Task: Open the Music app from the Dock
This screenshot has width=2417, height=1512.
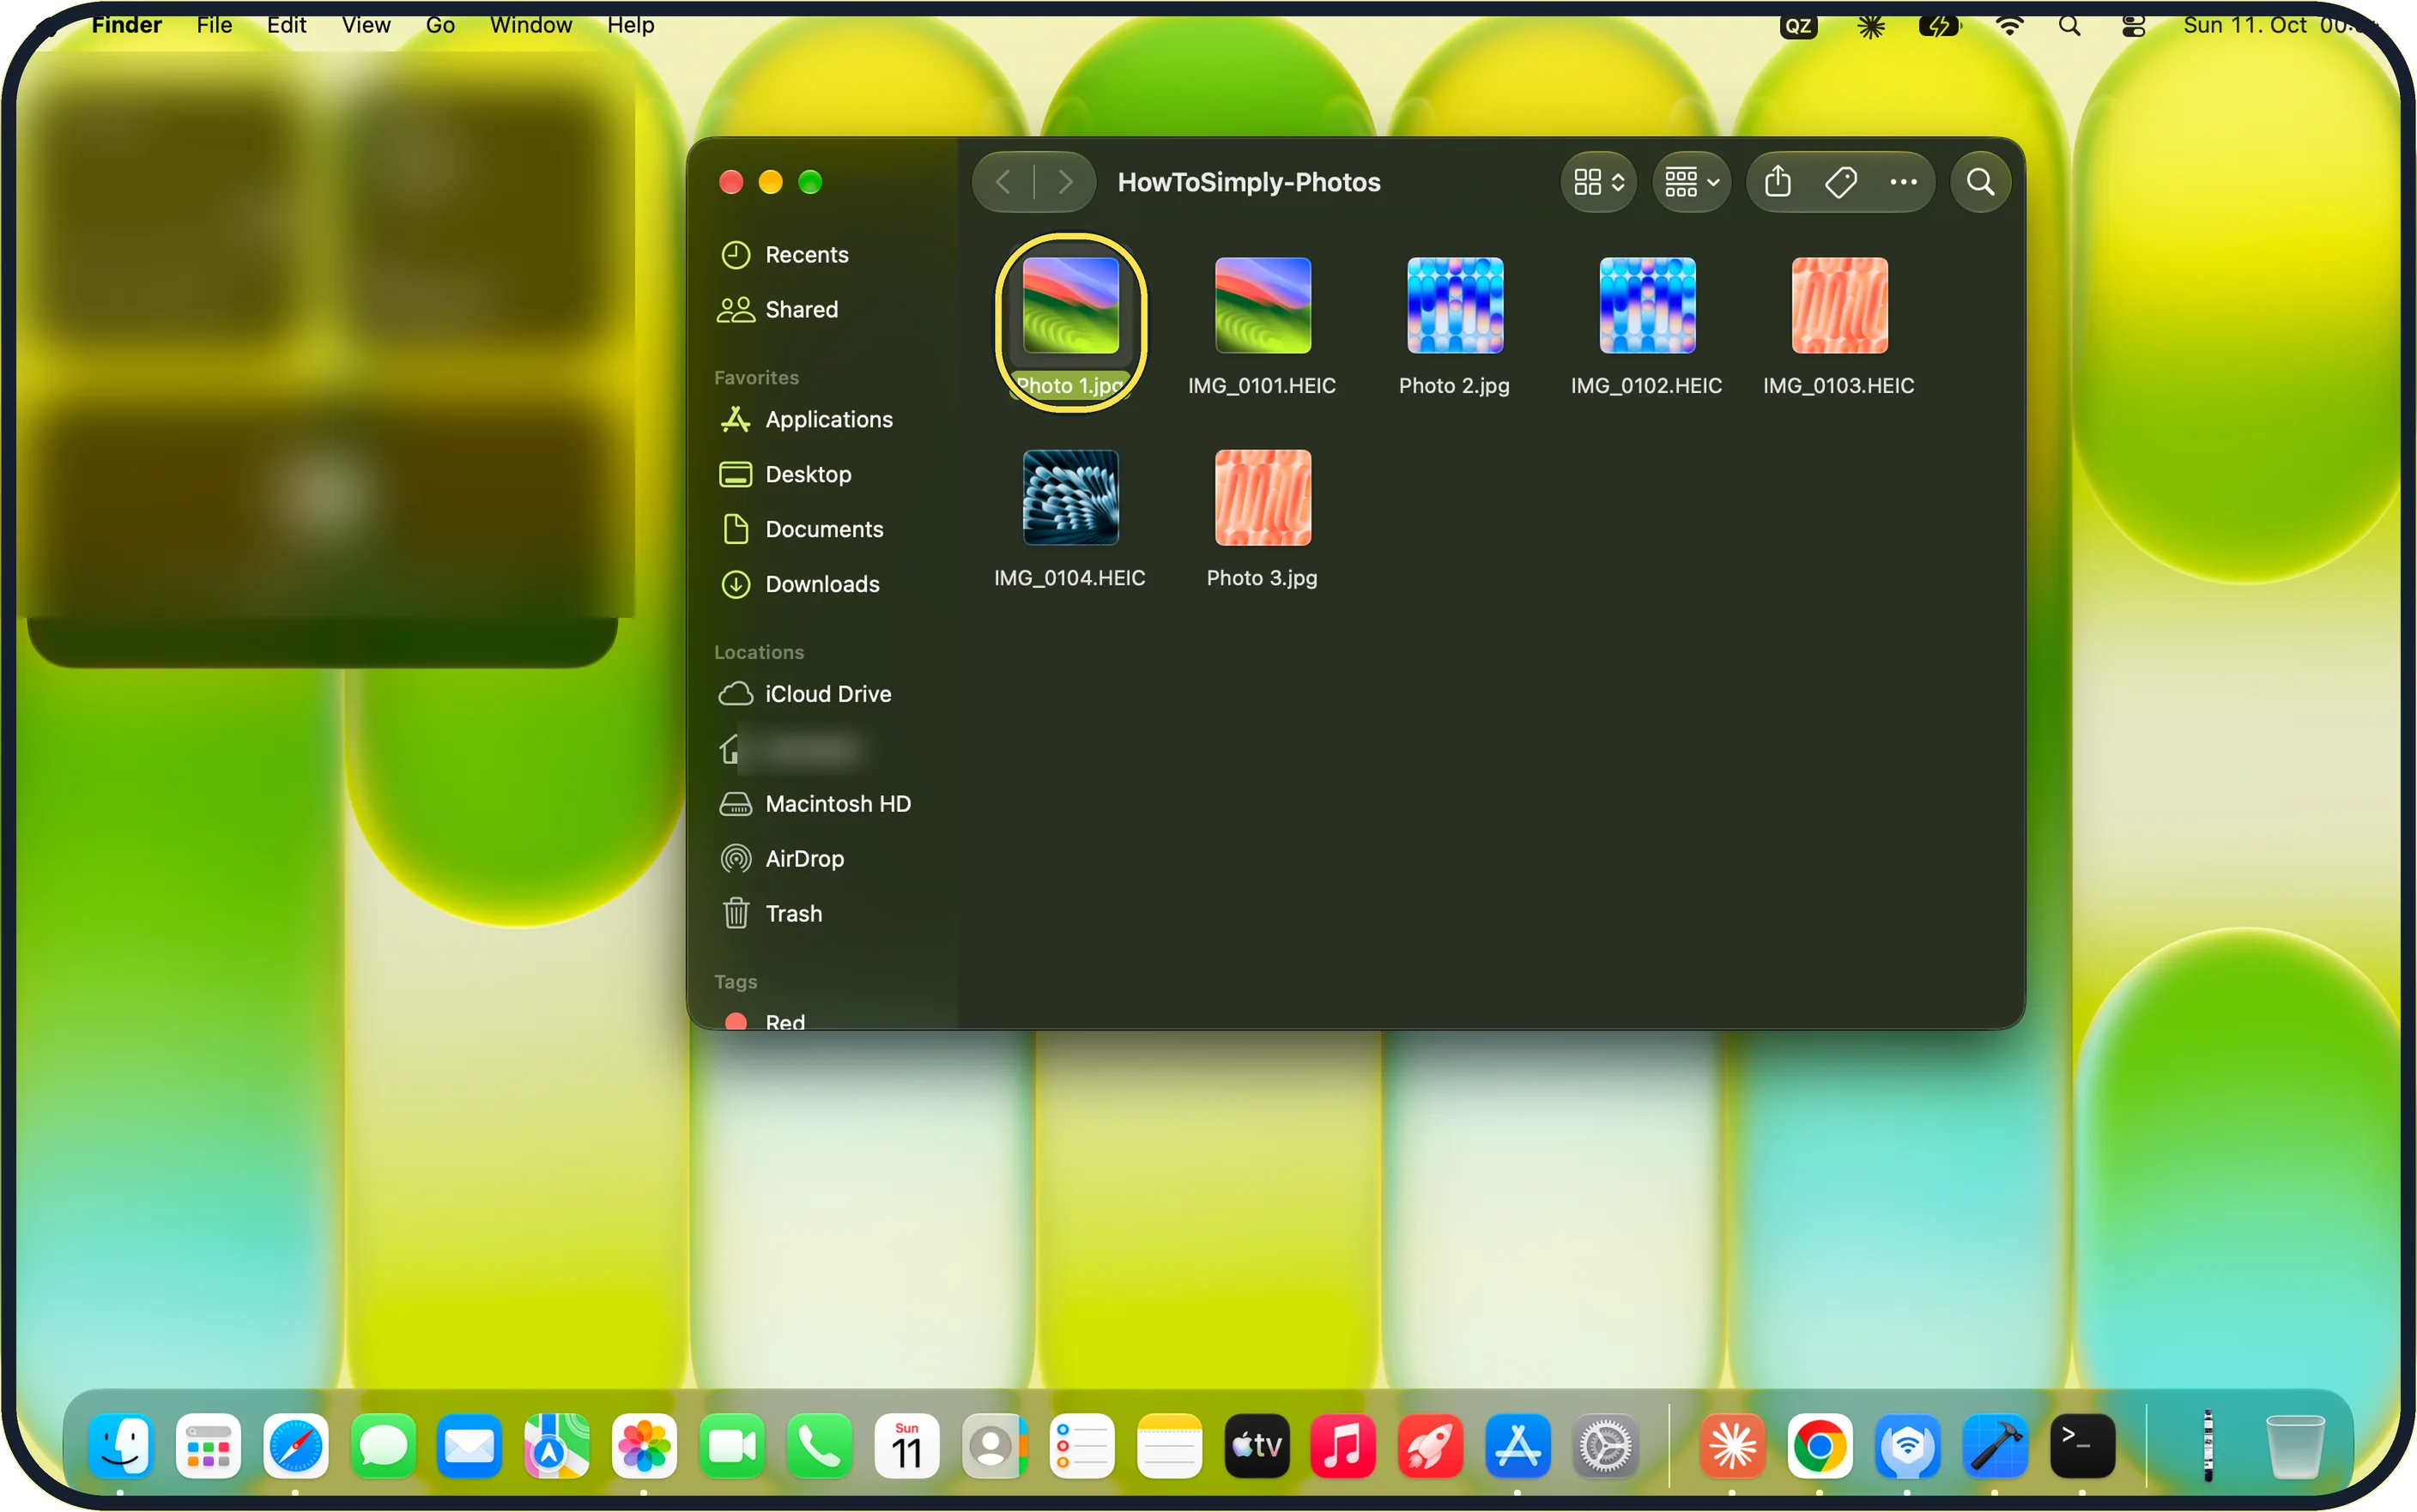Action: (x=1343, y=1446)
